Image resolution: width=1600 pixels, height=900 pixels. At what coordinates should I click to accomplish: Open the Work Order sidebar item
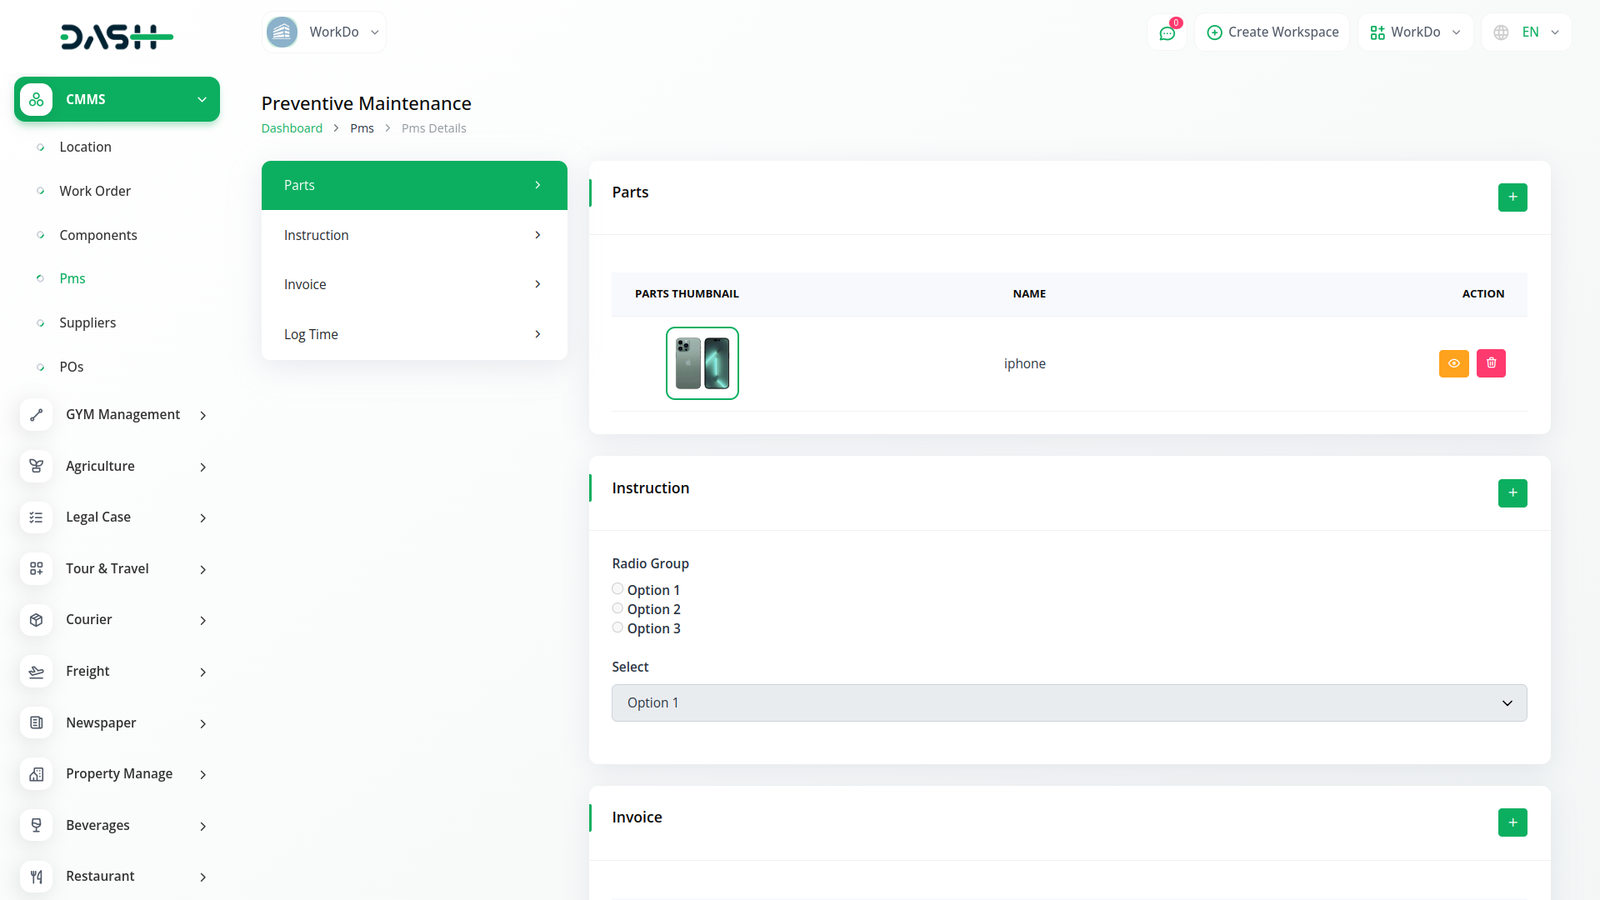(95, 191)
